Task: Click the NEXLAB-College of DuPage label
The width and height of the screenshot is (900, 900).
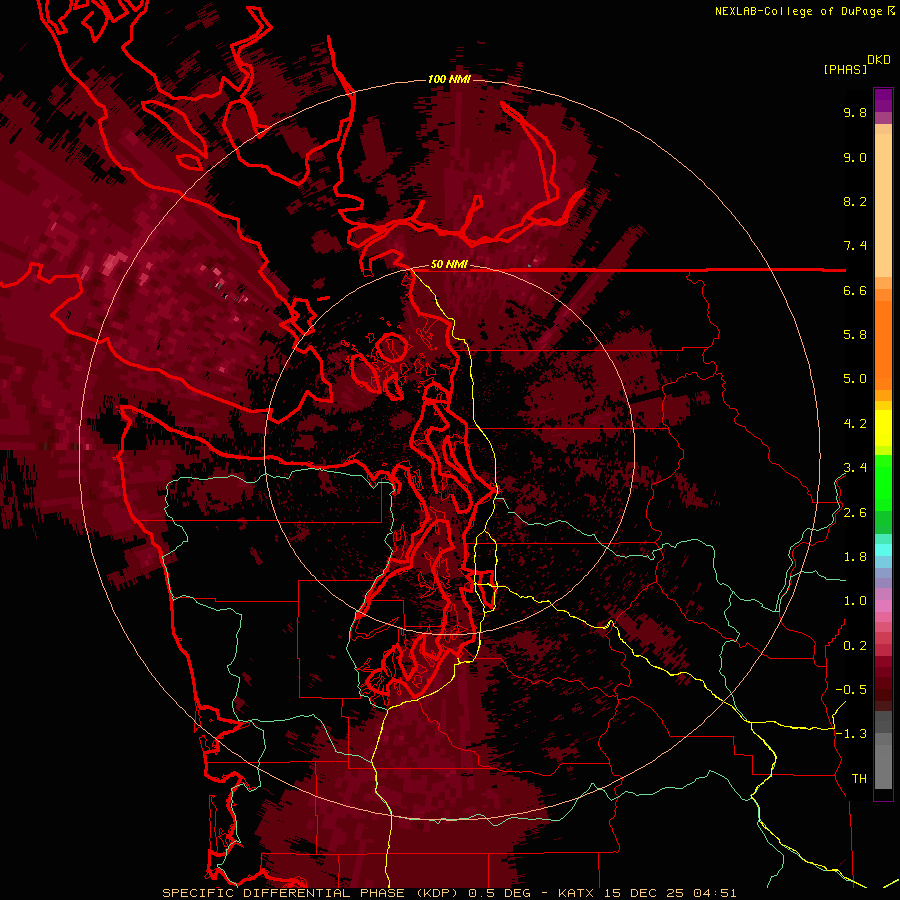Action: [798, 11]
